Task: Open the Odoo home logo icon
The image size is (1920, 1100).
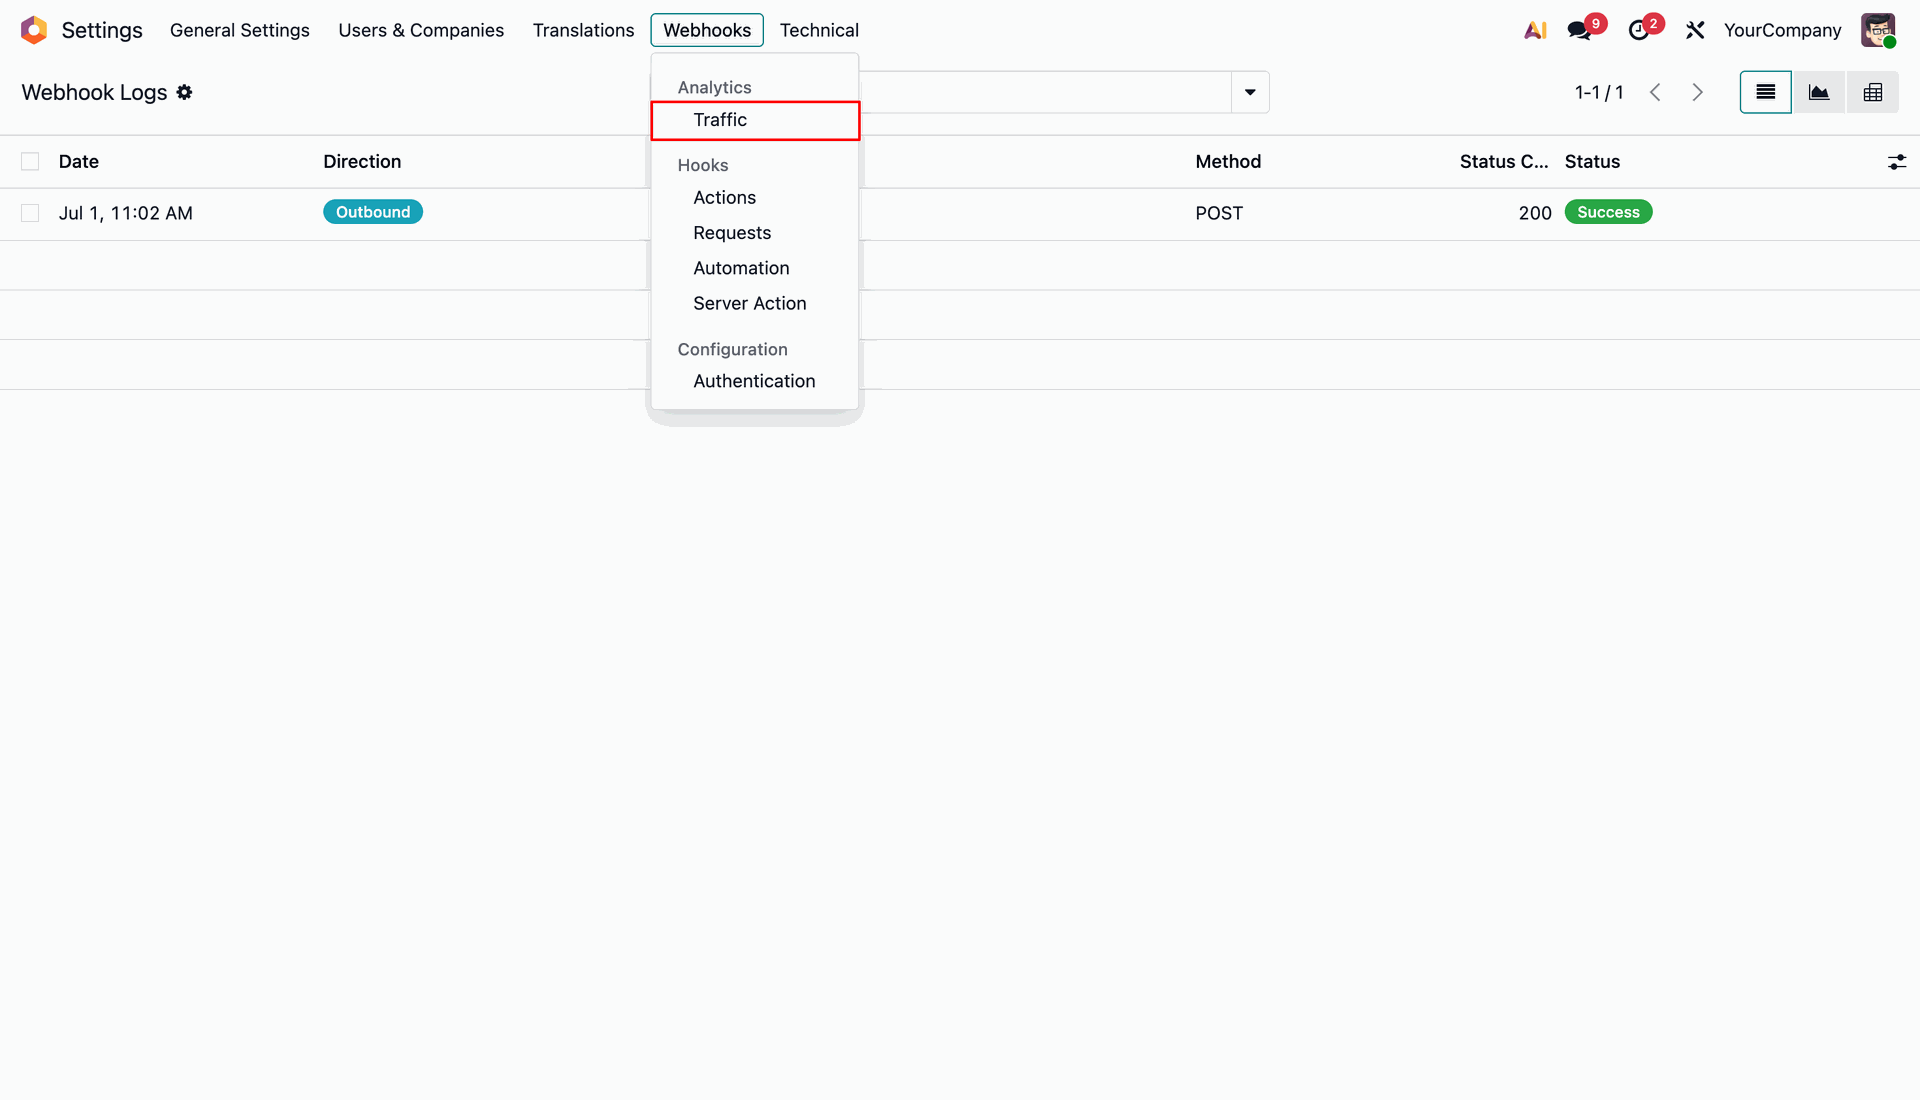Action: [x=34, y=30]
